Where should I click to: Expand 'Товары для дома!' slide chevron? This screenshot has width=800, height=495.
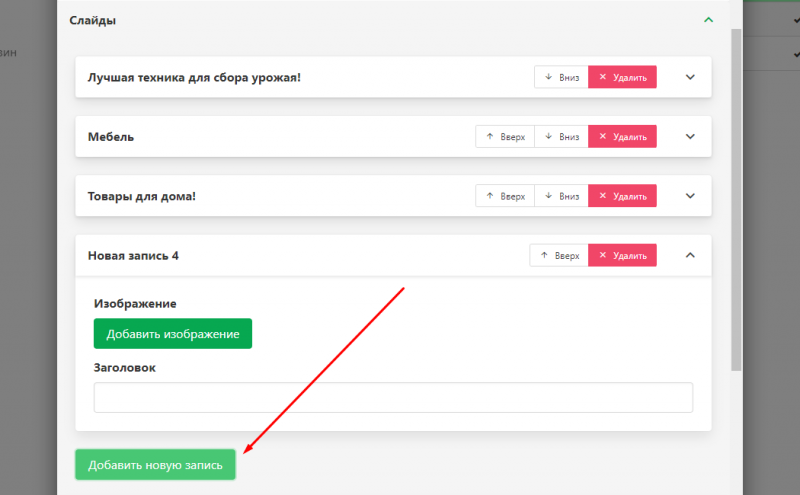click(x=689, y=196)
